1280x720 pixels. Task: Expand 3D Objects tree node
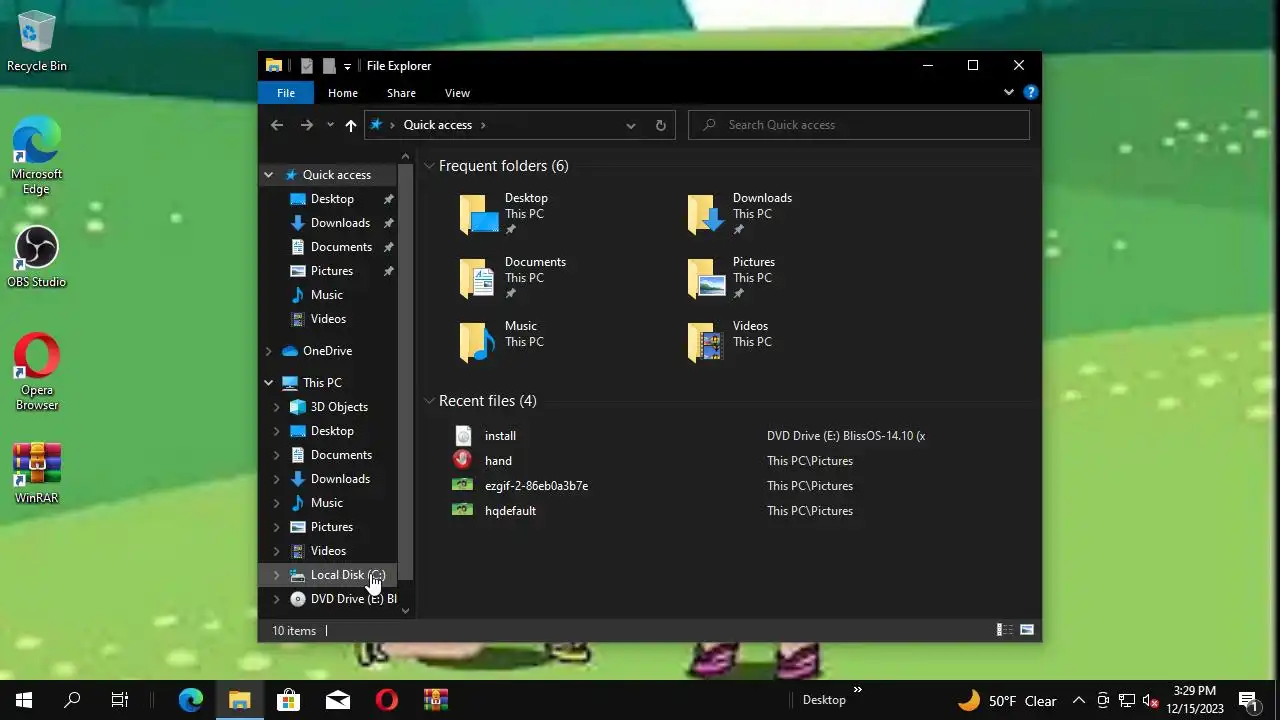click(277, 407)
